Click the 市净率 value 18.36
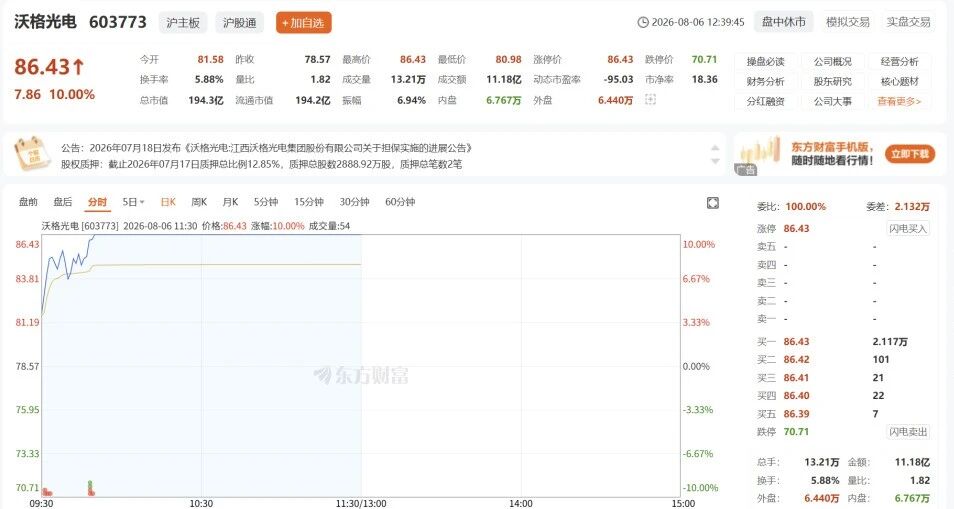This screenshot has height=509, width=954. (705, 80)
